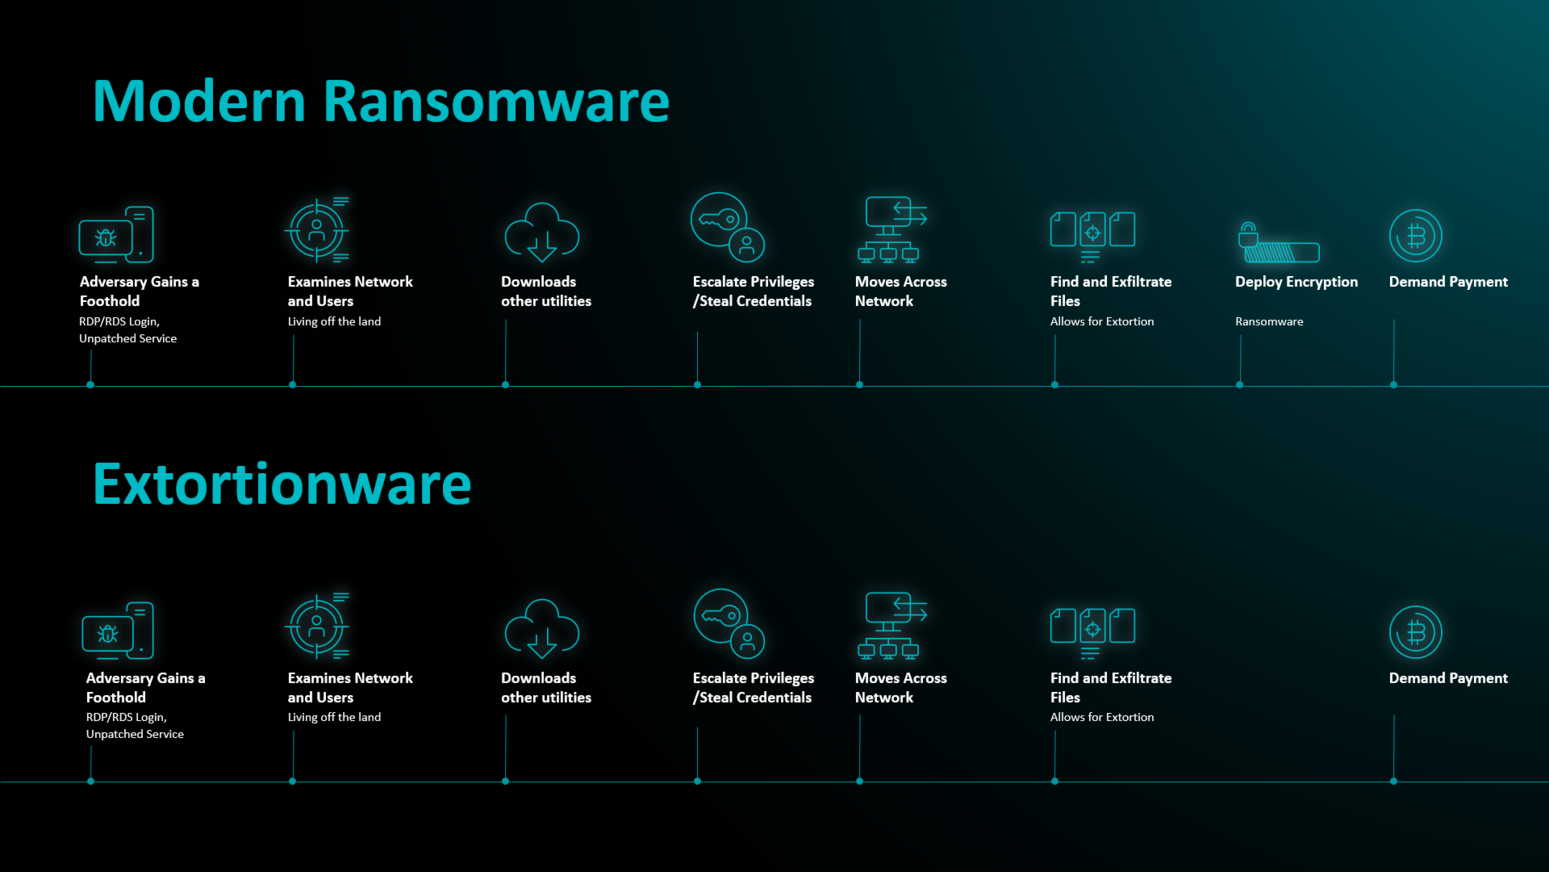
Task: Click the exfiltrate files icon in Extortionware row
Action: click(1093, 633)
